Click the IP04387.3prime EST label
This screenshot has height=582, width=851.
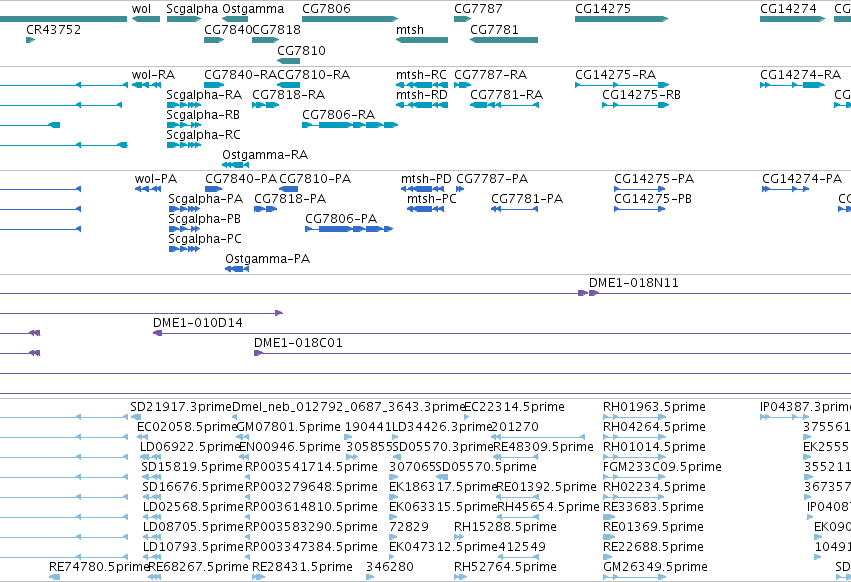click(x=805, y=407)
